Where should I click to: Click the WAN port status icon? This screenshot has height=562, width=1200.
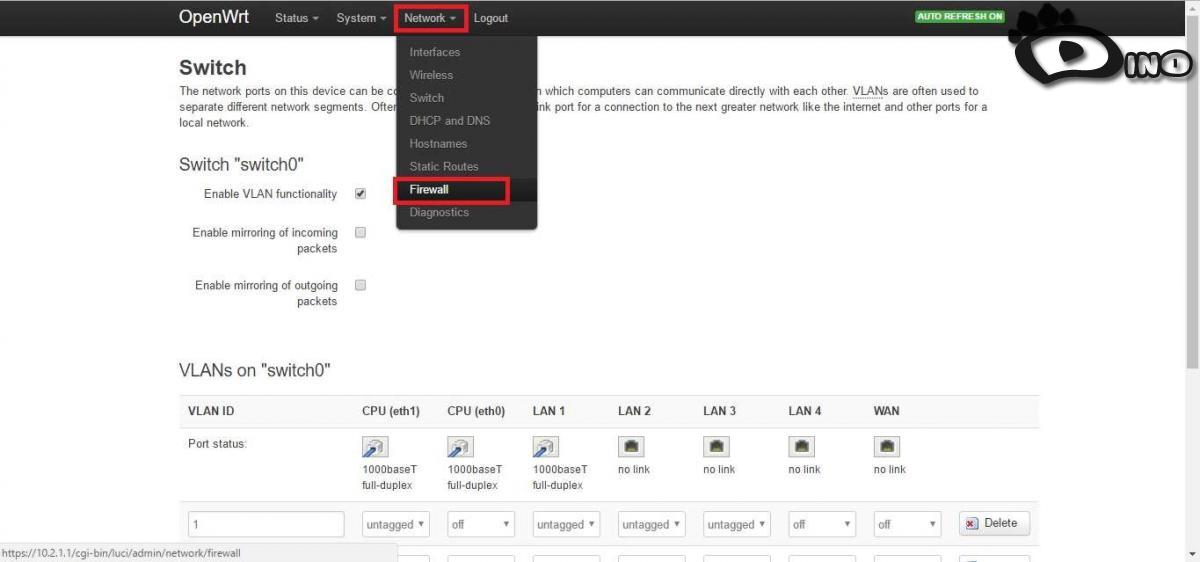[888, 447]
